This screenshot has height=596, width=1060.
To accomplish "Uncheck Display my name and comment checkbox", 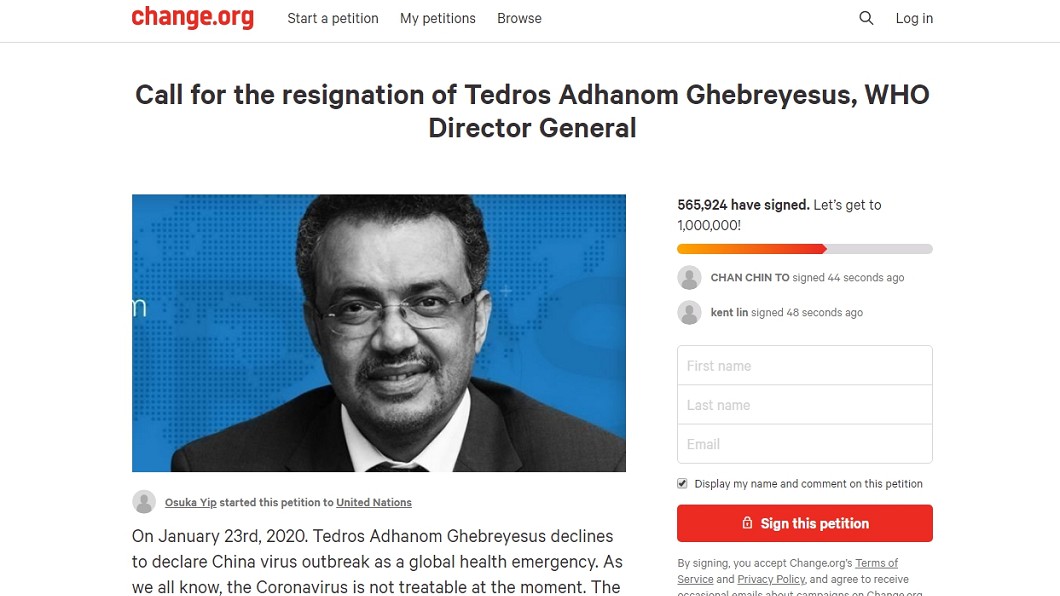I will [682, 484].
